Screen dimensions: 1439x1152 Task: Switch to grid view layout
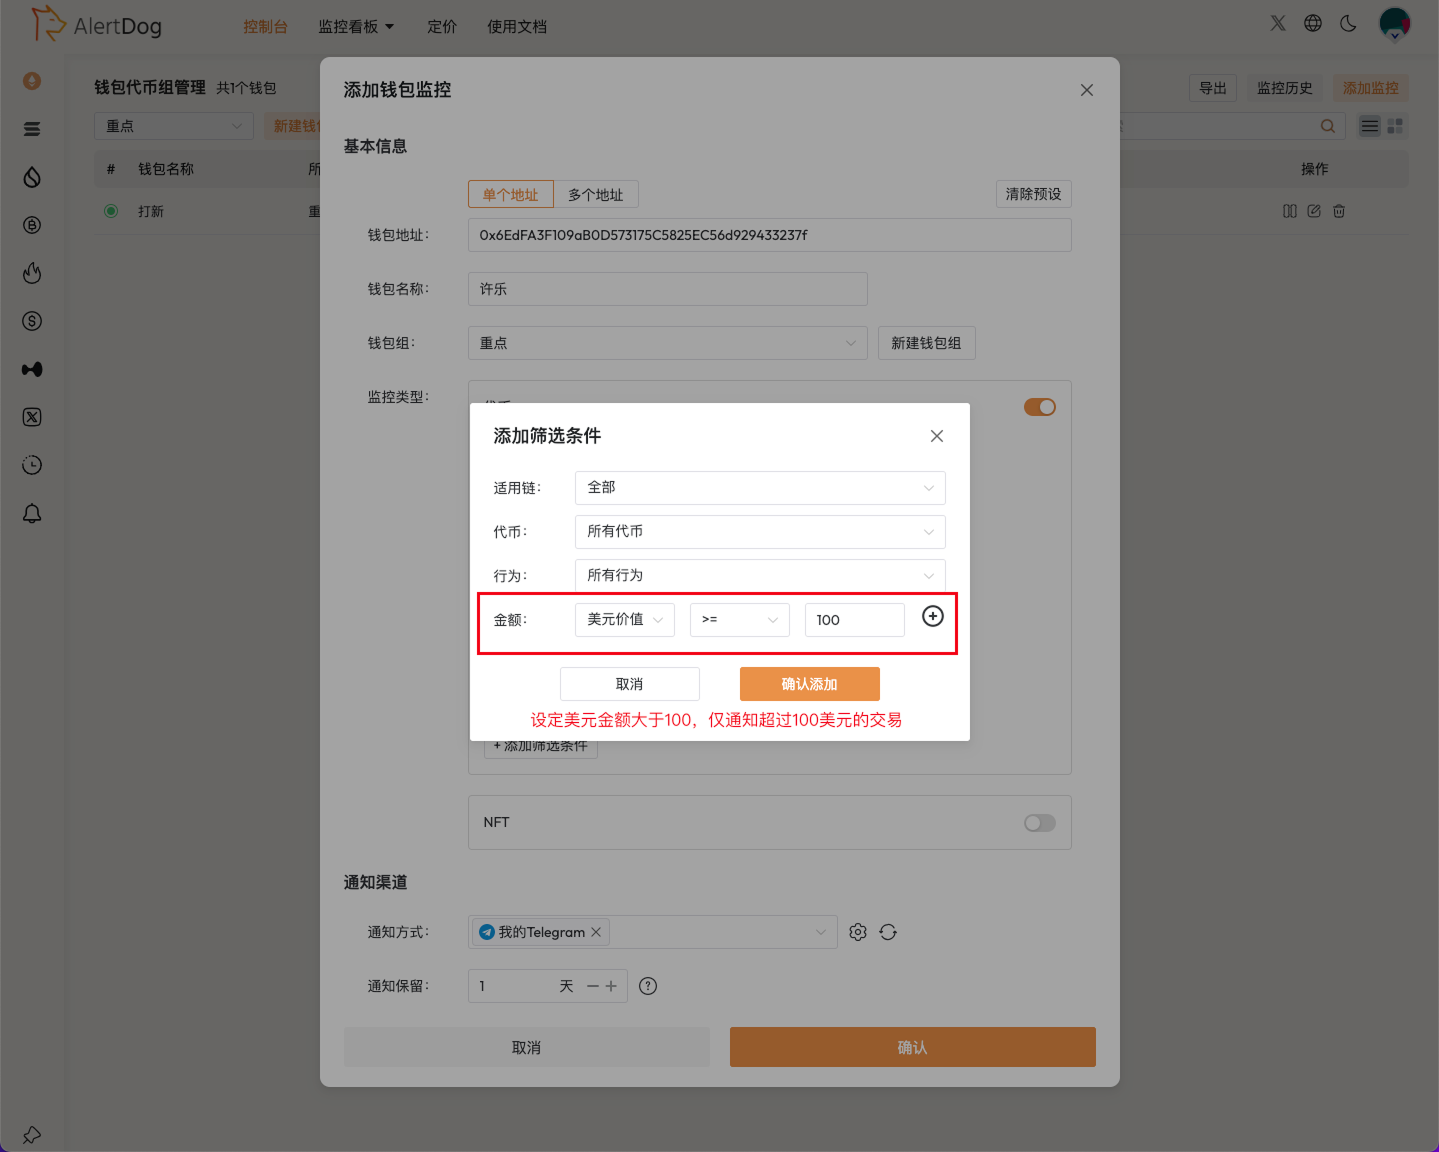1396,126
